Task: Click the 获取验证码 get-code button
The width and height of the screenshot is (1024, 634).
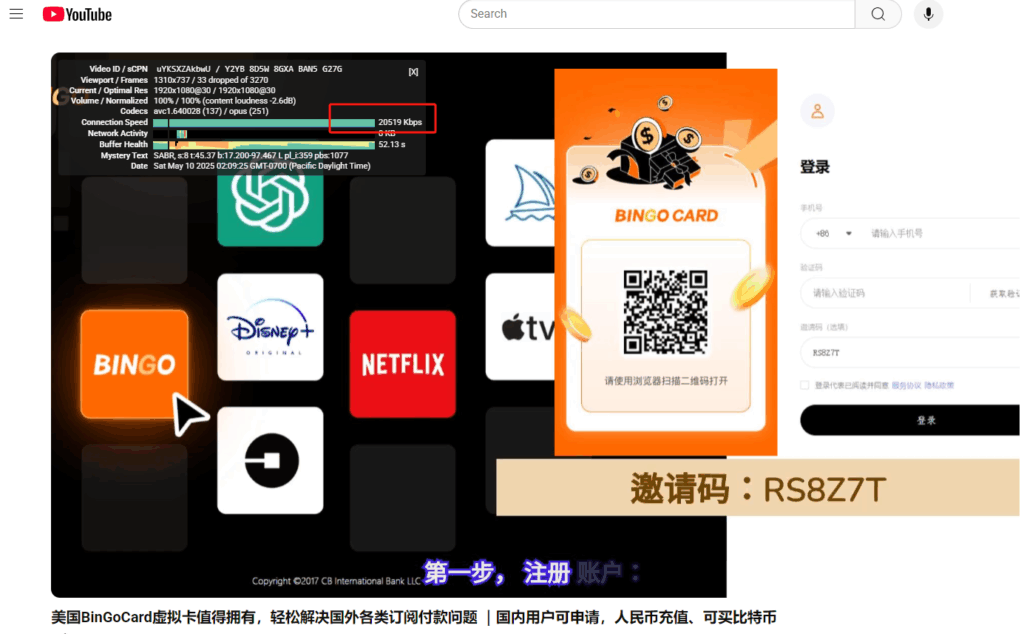Action: (x=1004, y=294)
